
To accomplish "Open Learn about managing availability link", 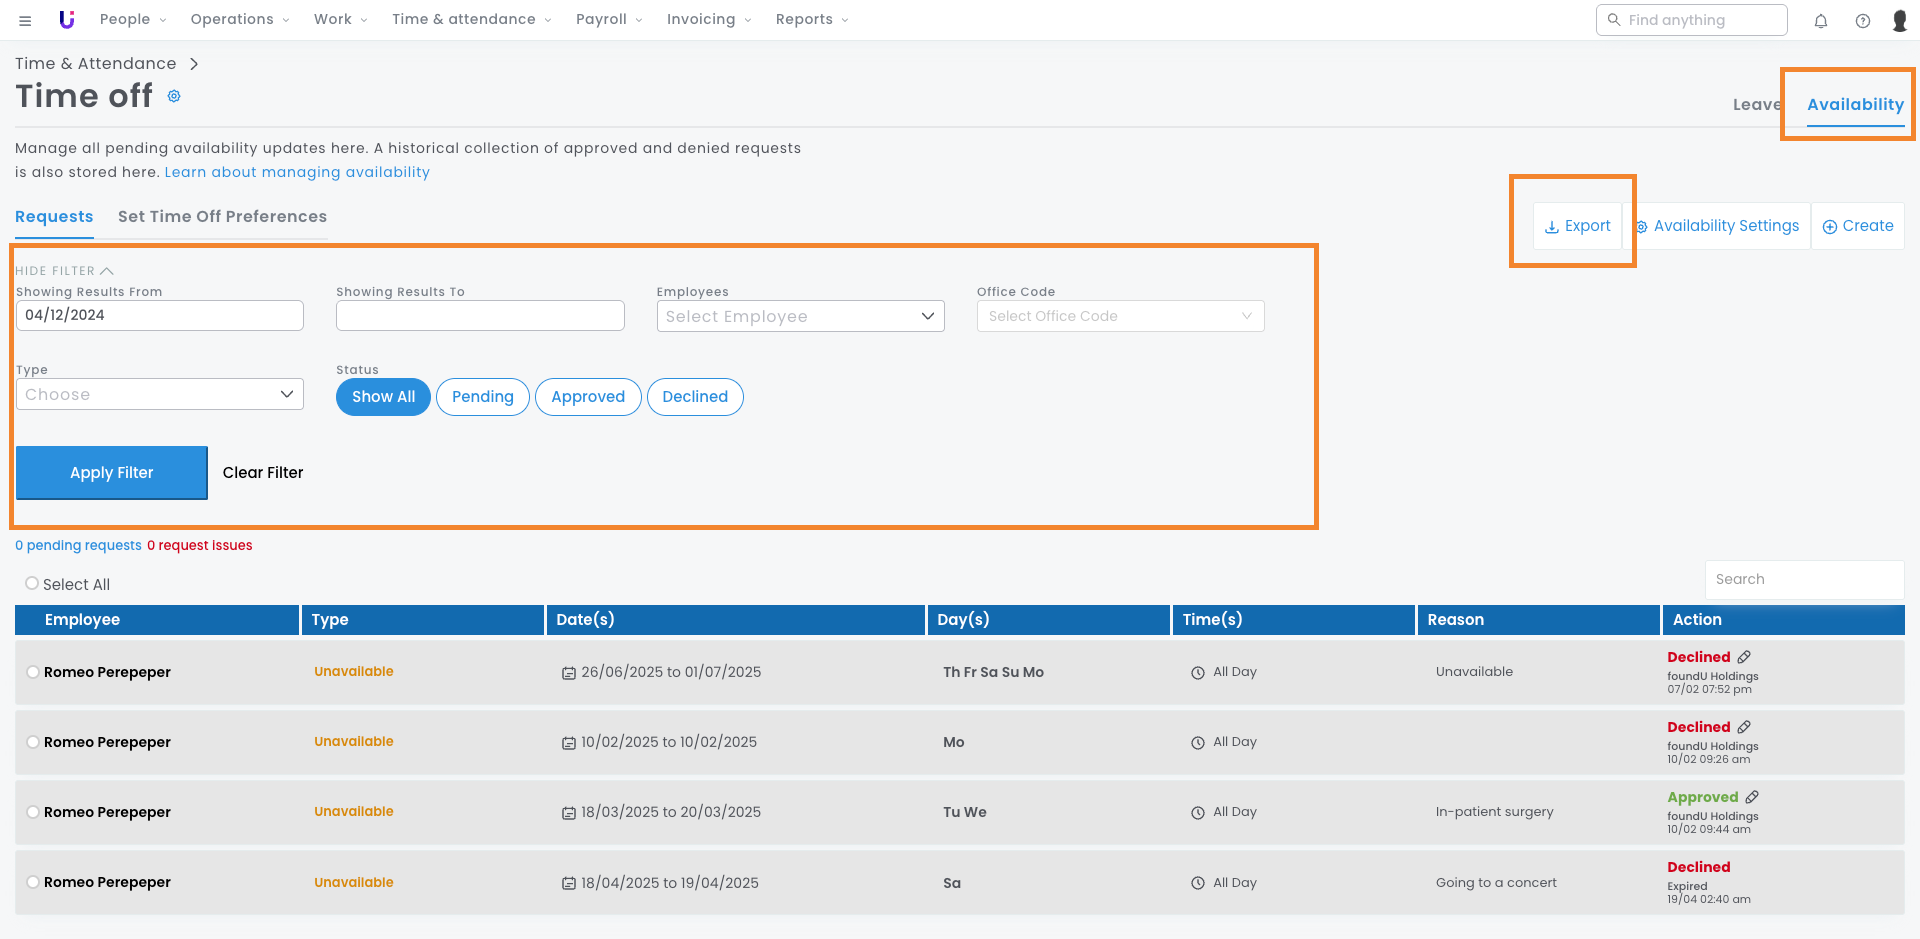I will 297,172.
